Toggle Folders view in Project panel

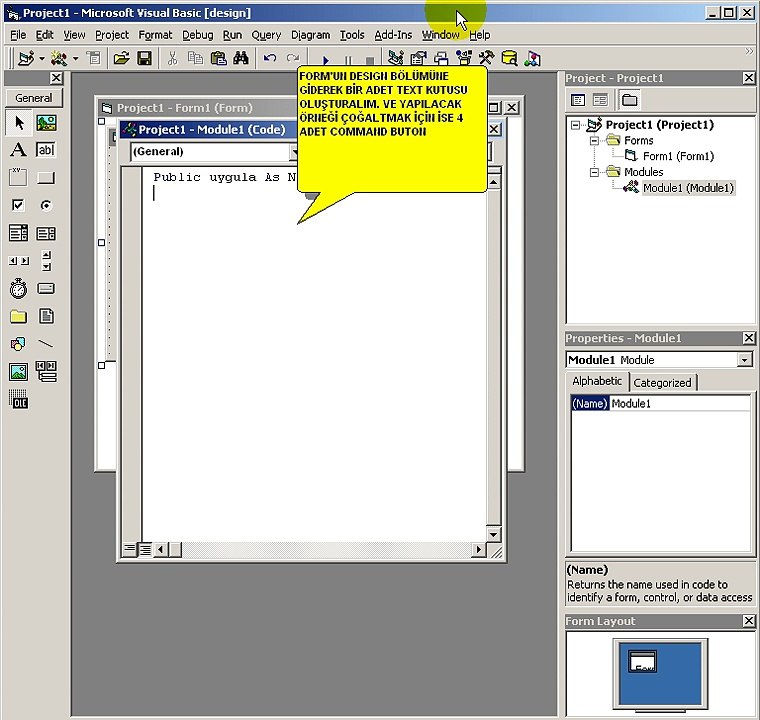click(x=629, y=100)
